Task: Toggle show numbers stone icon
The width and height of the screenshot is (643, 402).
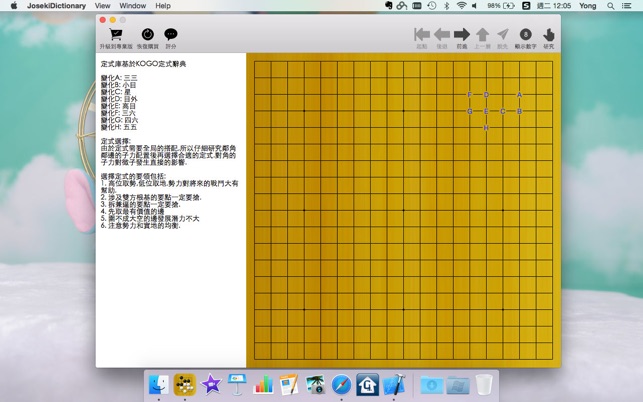Action: [525, 34]
